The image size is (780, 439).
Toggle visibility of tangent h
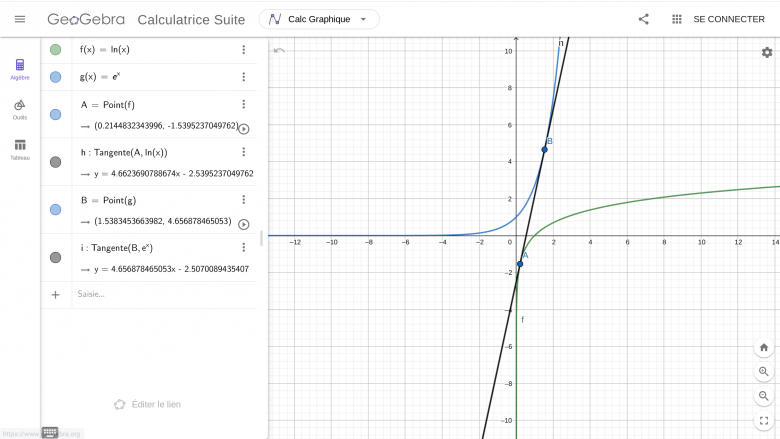click(55, 162)
